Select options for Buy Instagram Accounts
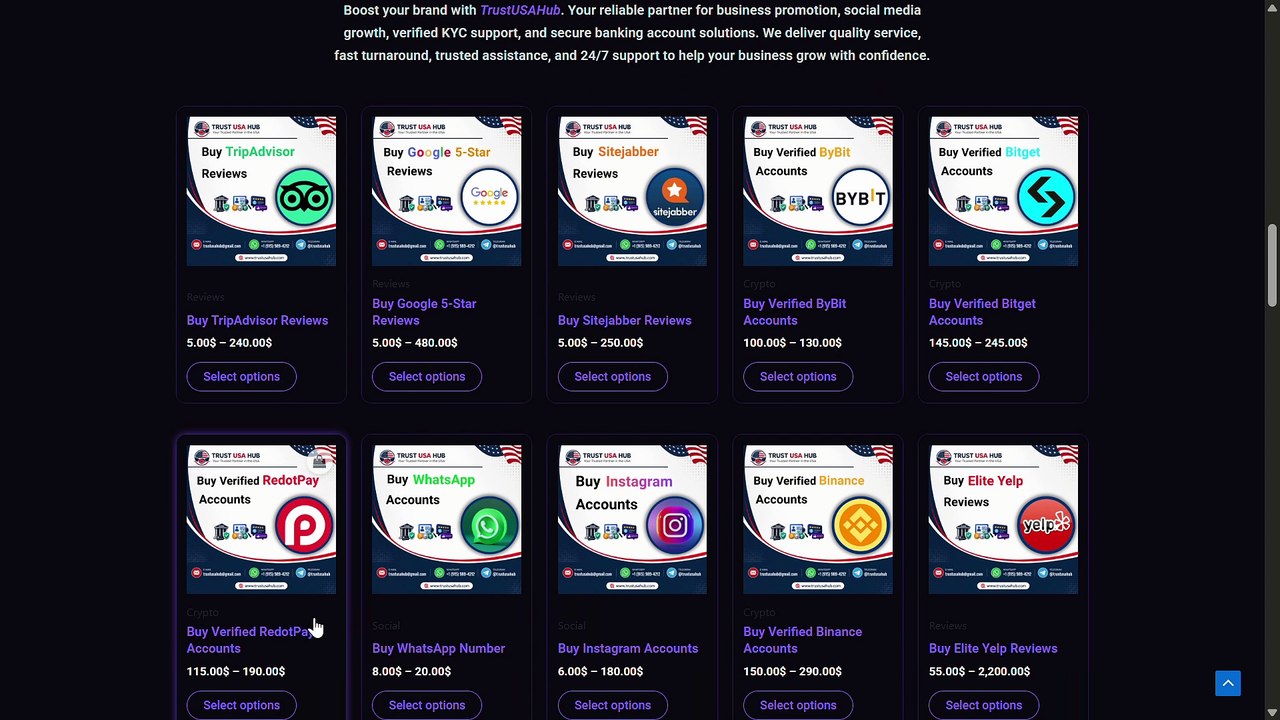The height and width of the screenshot is (720, 1280). coord(612,705)
